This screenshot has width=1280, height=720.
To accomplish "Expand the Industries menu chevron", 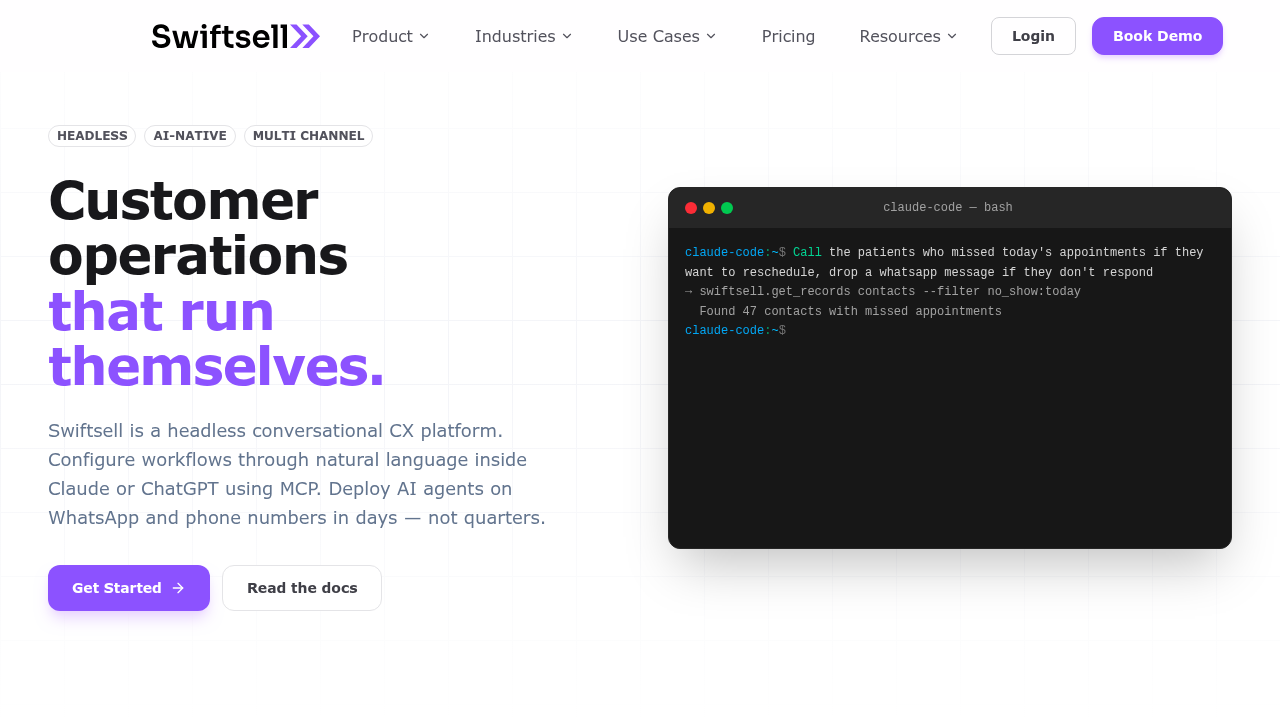I will [567, 36].
